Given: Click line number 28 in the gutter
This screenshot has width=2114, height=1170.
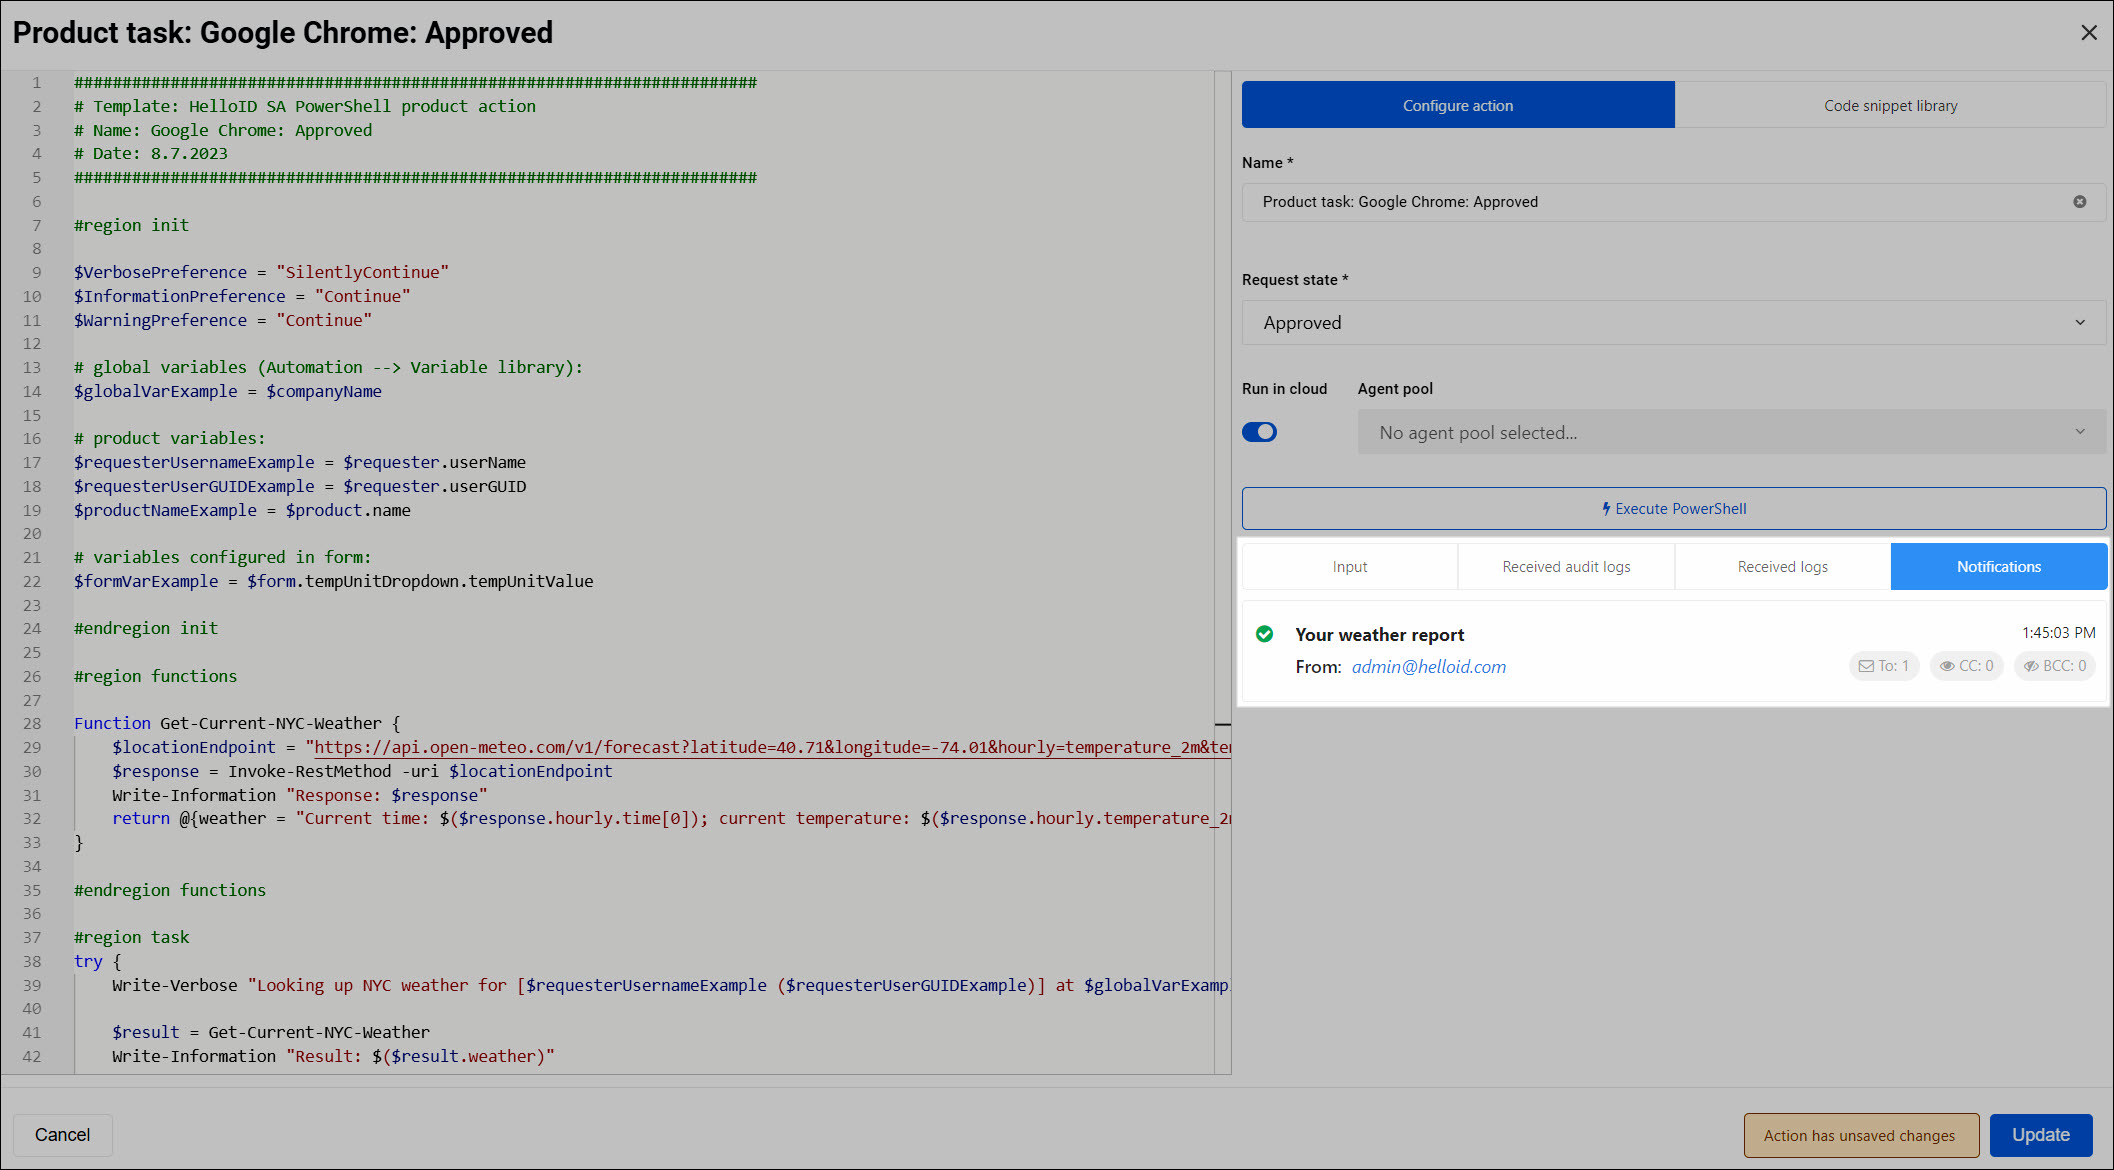Looking at the screenshot, I should click(32, 723).
